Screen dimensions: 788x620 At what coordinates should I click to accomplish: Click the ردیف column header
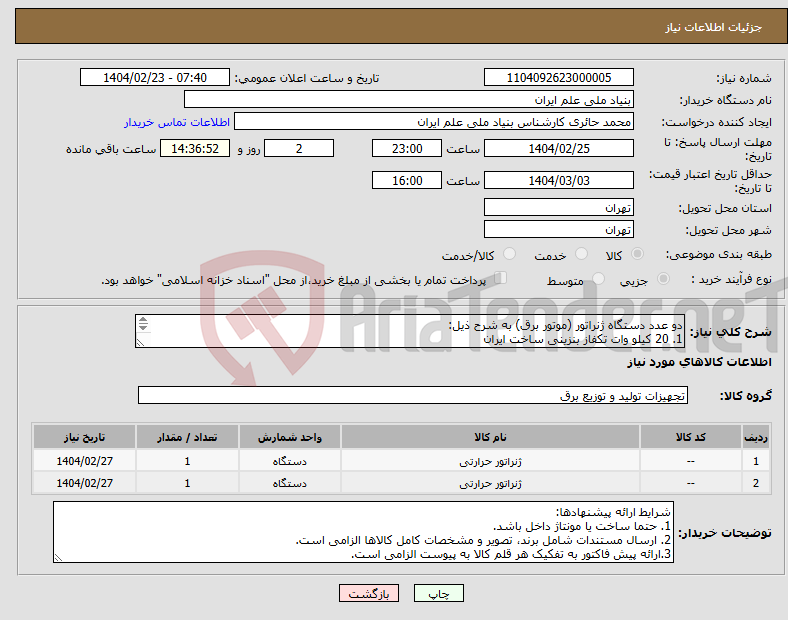[x=755, y=437]
